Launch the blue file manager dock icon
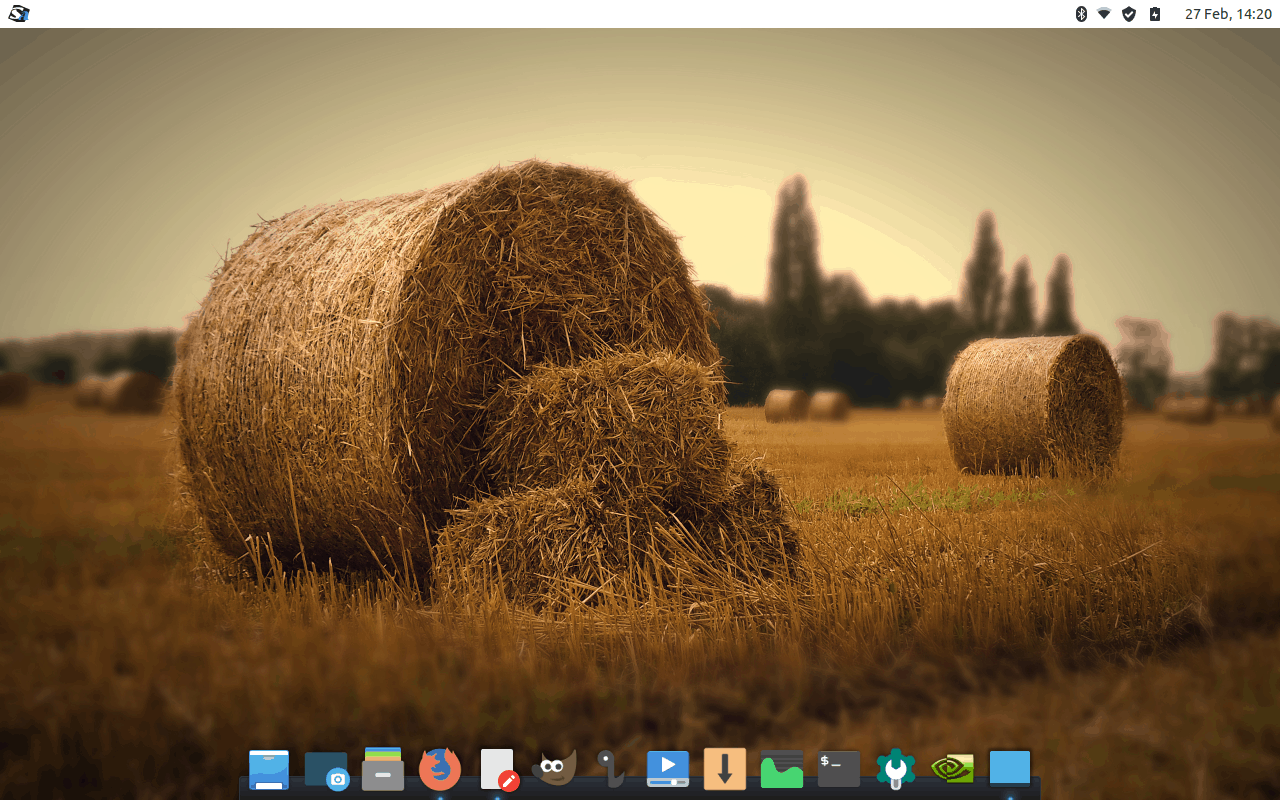Viewport: 1280px width, 800px height. (x=269, y=770)
